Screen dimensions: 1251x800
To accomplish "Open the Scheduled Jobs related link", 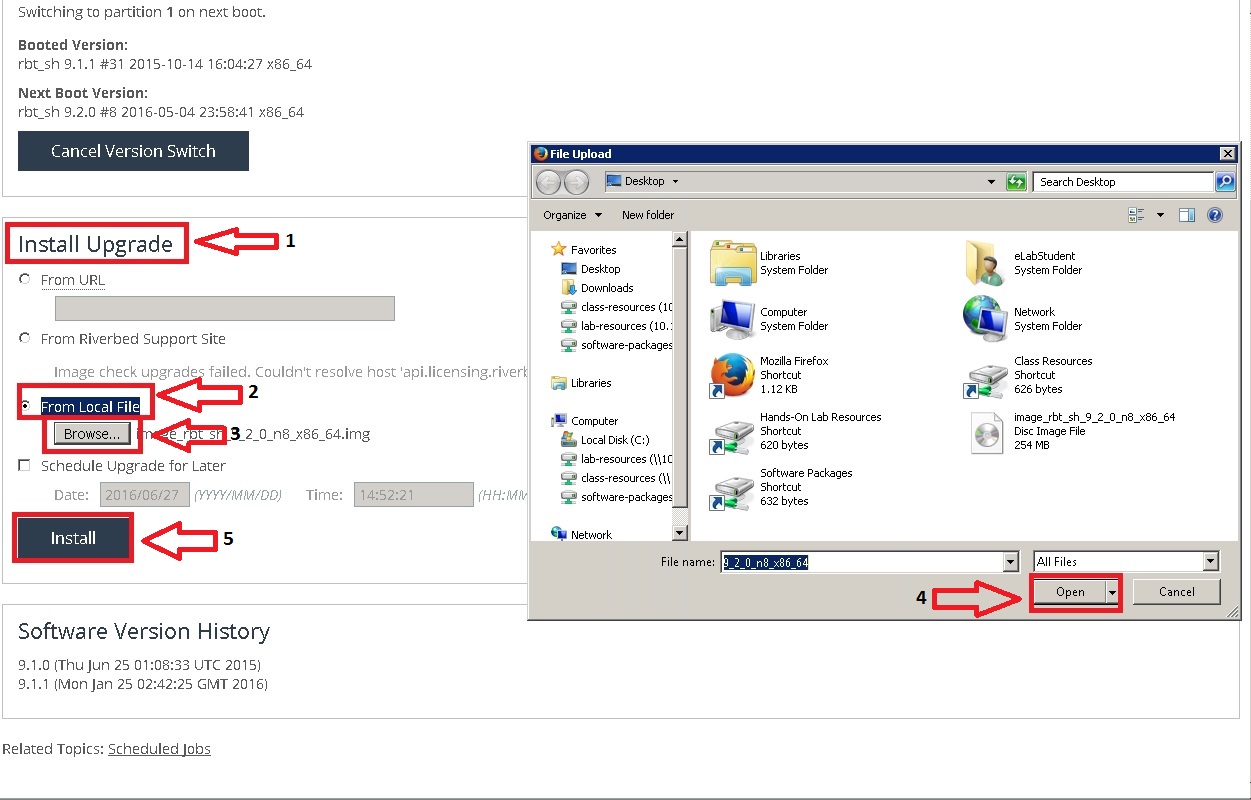I will click(159, 749).
